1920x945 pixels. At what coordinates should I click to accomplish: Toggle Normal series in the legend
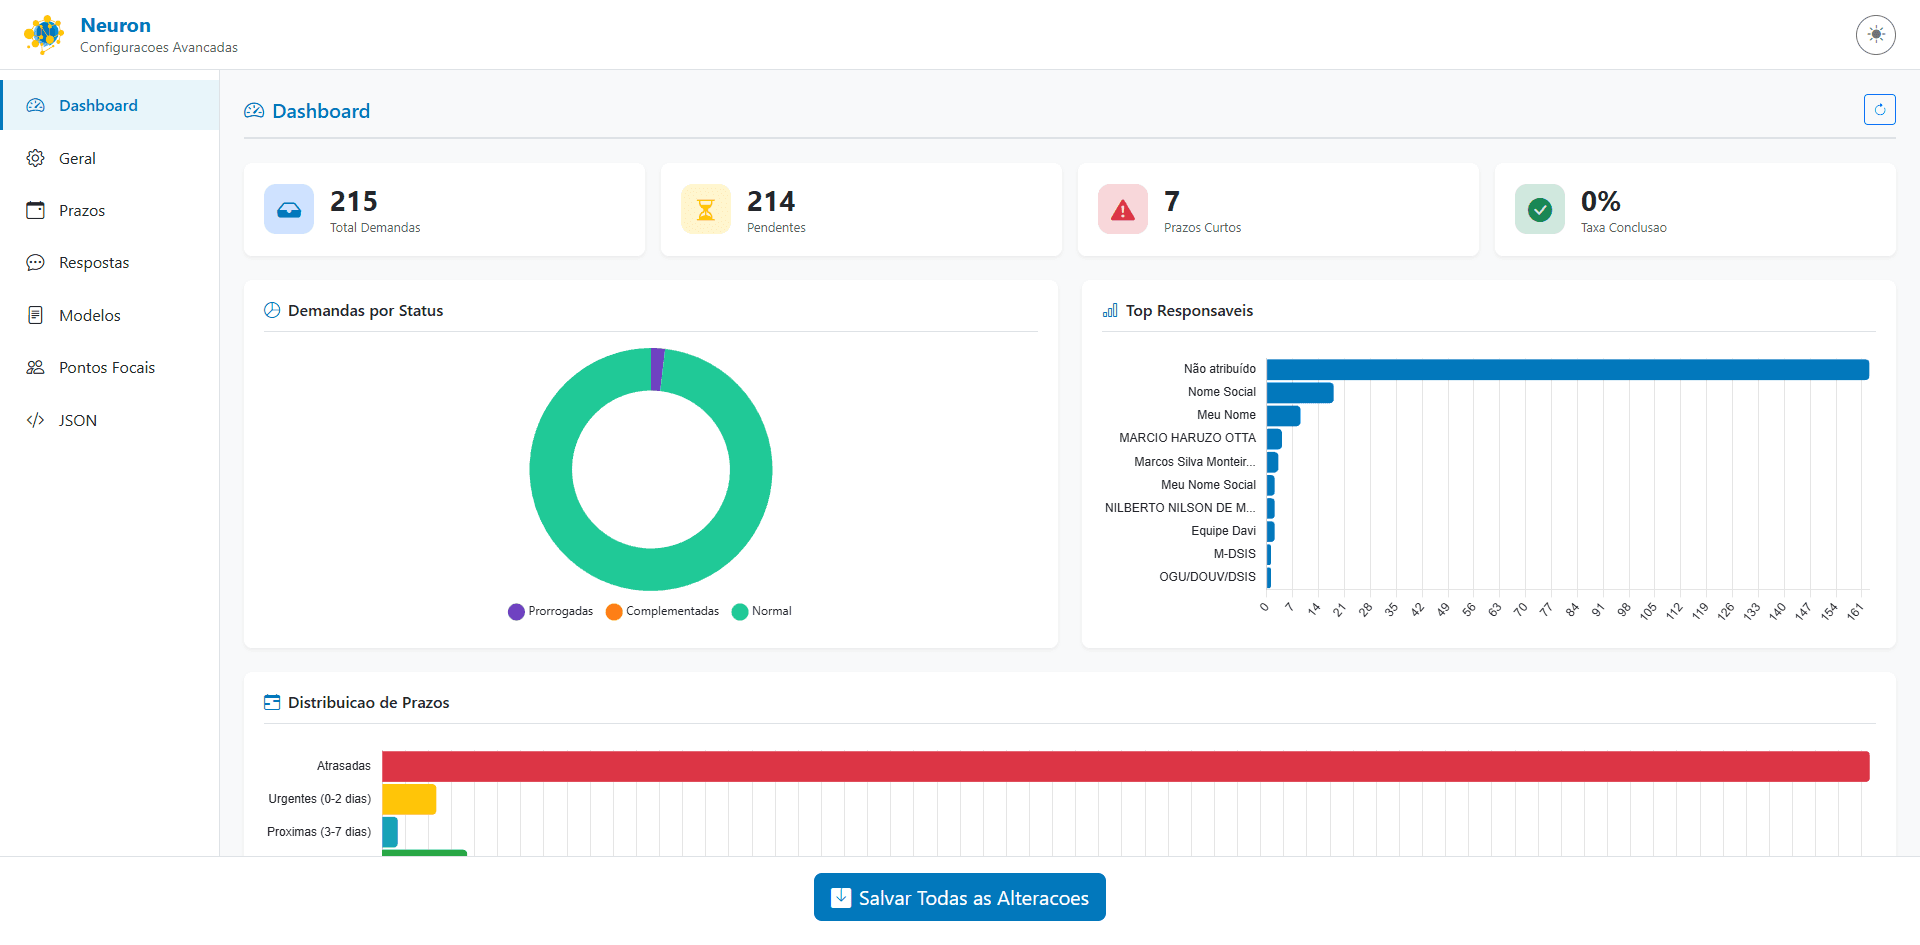762,612
